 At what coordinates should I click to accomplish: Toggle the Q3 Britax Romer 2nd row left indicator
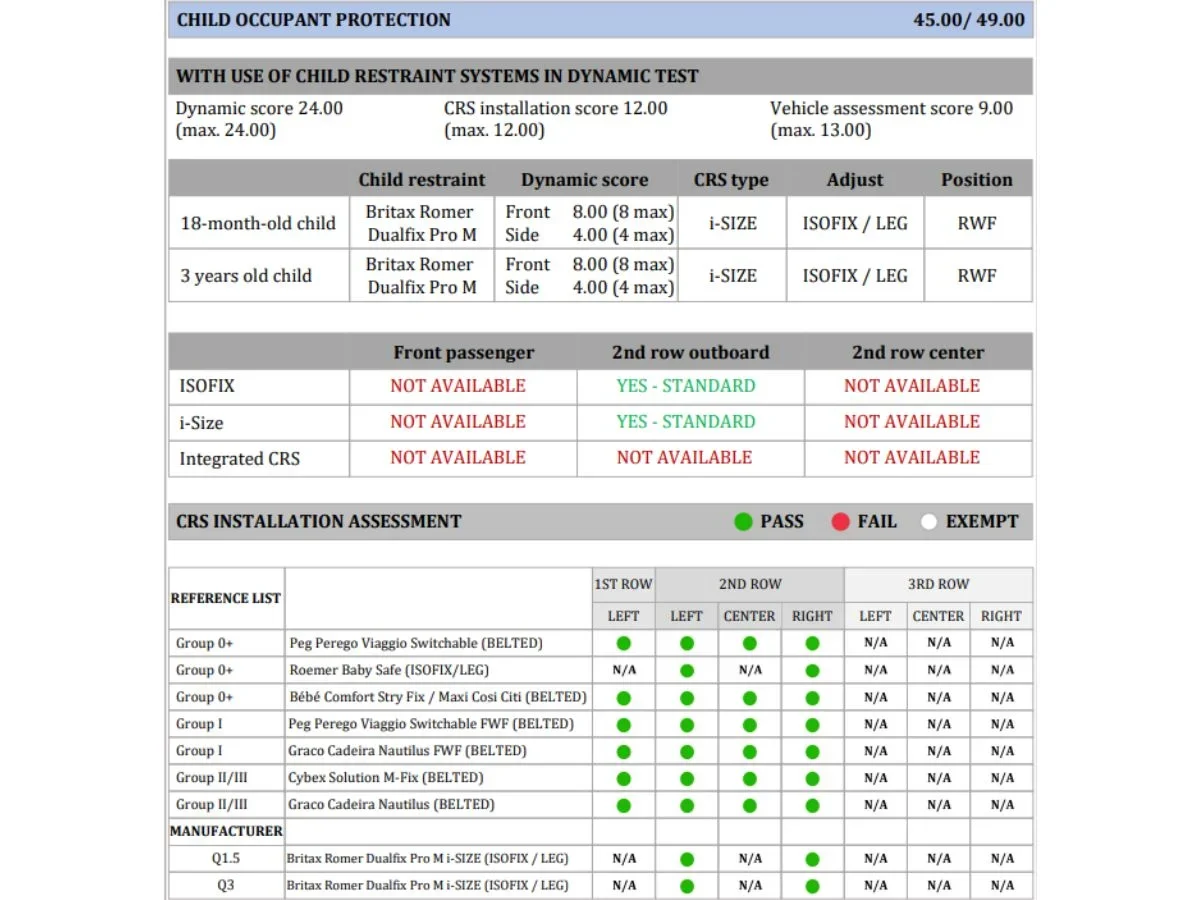(686, 885)
